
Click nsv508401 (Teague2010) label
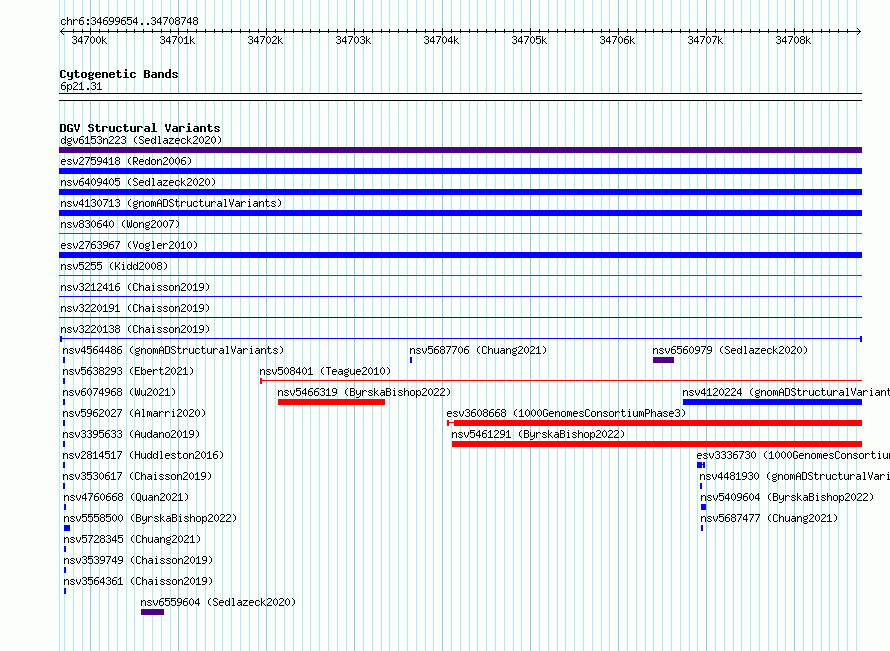[325, 371]
